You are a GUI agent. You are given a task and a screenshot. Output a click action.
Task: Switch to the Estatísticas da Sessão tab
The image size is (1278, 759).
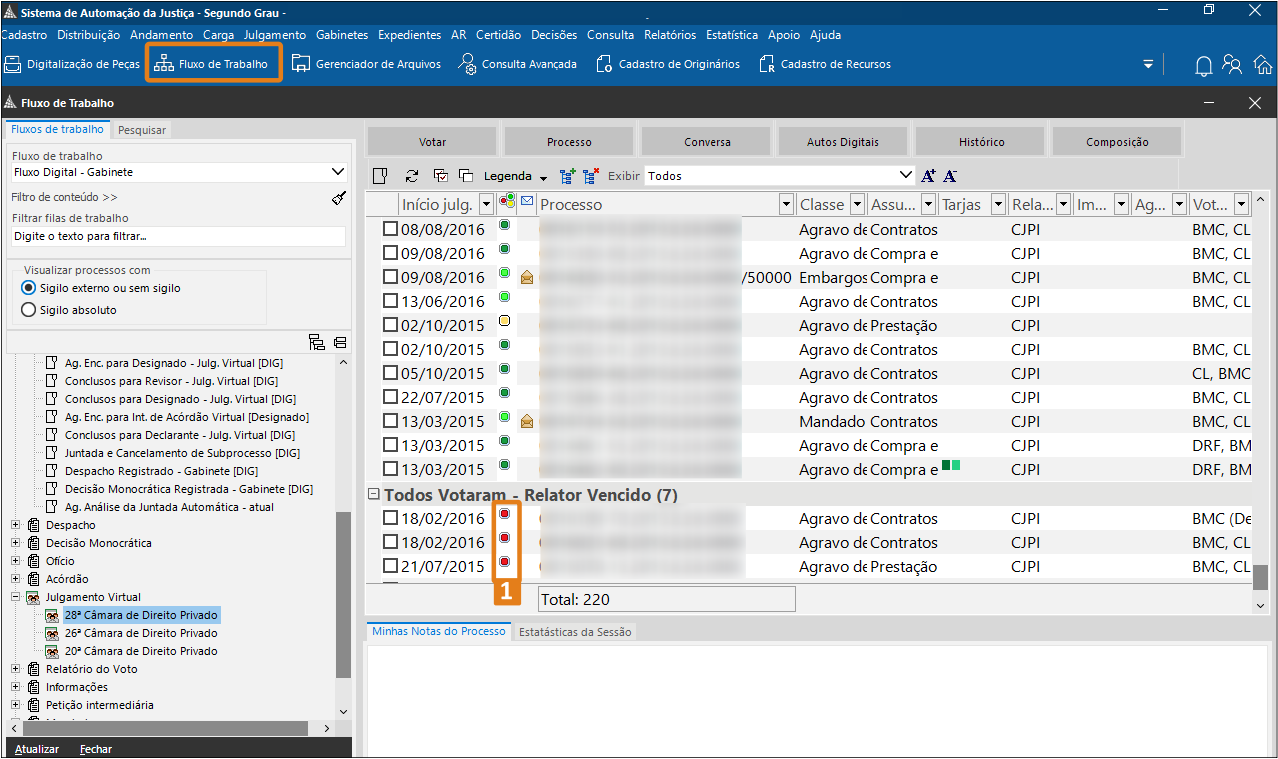coord(576,632)
